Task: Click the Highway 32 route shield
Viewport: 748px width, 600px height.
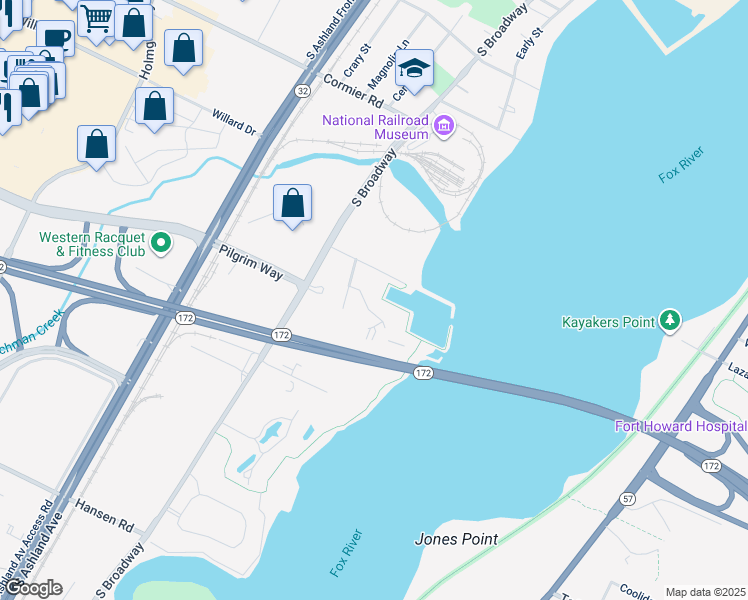Action: [x=302, y=91]
